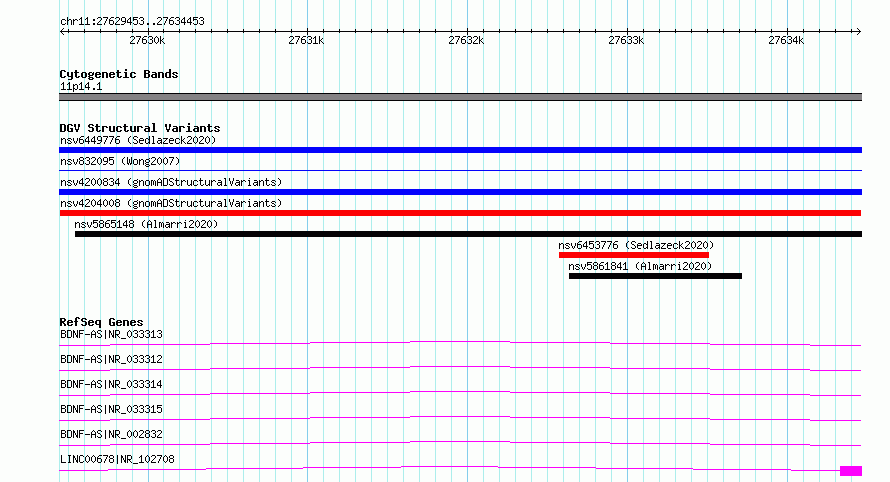Click the ruler's right end arrow
This screenshot has width=890, height=482.
click(x=858, y=31)
